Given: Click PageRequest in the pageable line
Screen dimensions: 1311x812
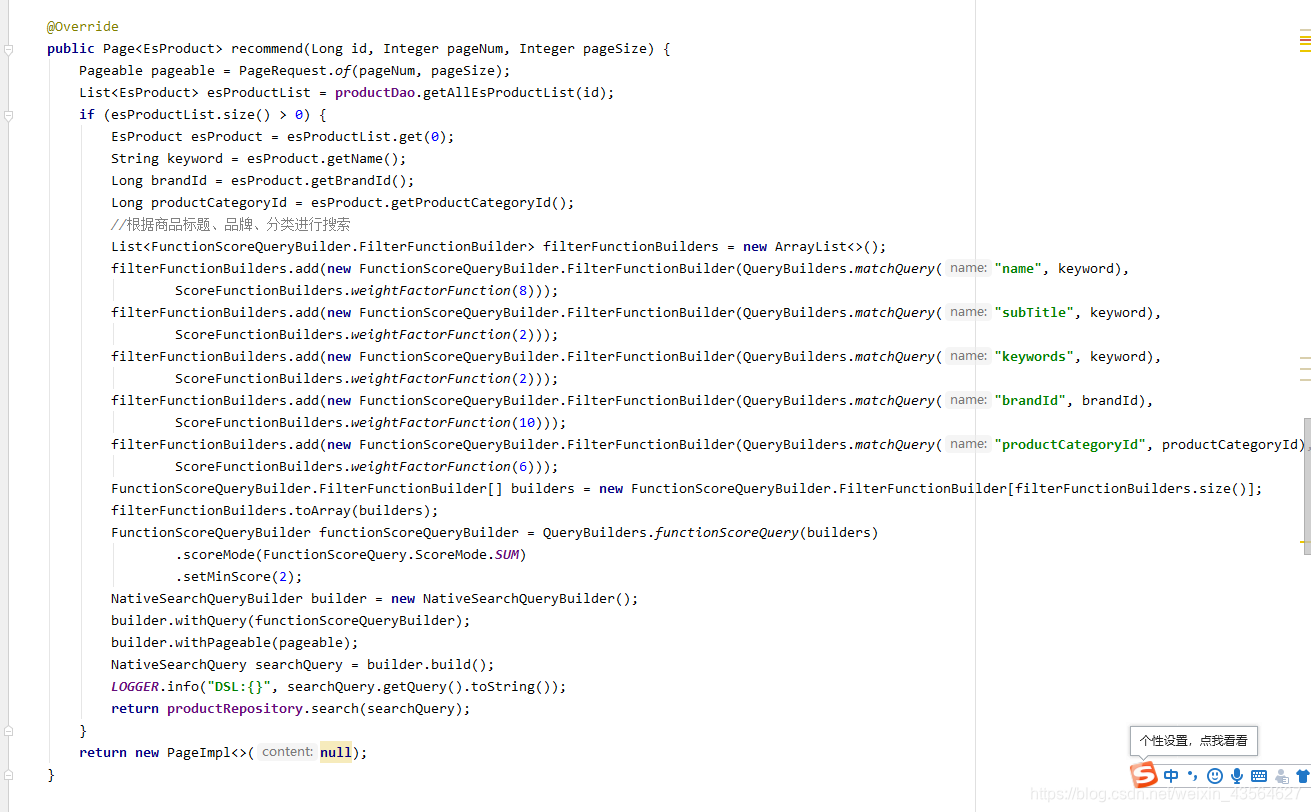Looking at the screenshot, I should tap(283, 71).
